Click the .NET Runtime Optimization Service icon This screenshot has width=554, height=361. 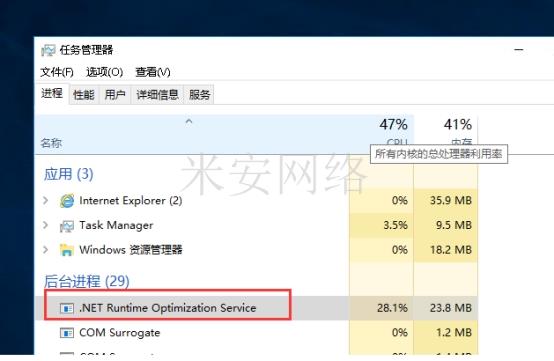67,308
